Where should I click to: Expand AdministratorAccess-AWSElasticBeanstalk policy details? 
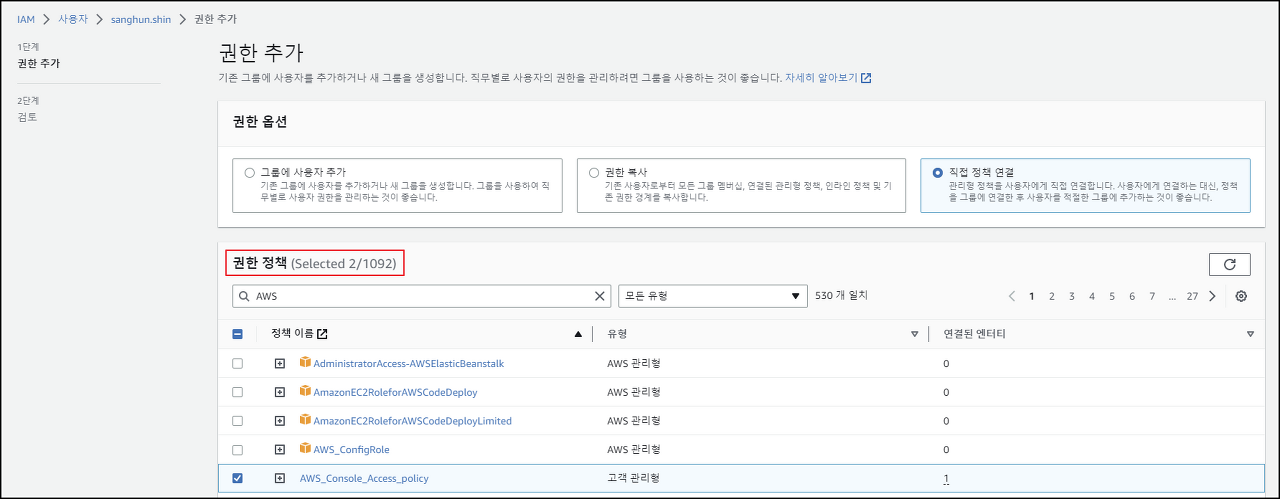[280, 363]
